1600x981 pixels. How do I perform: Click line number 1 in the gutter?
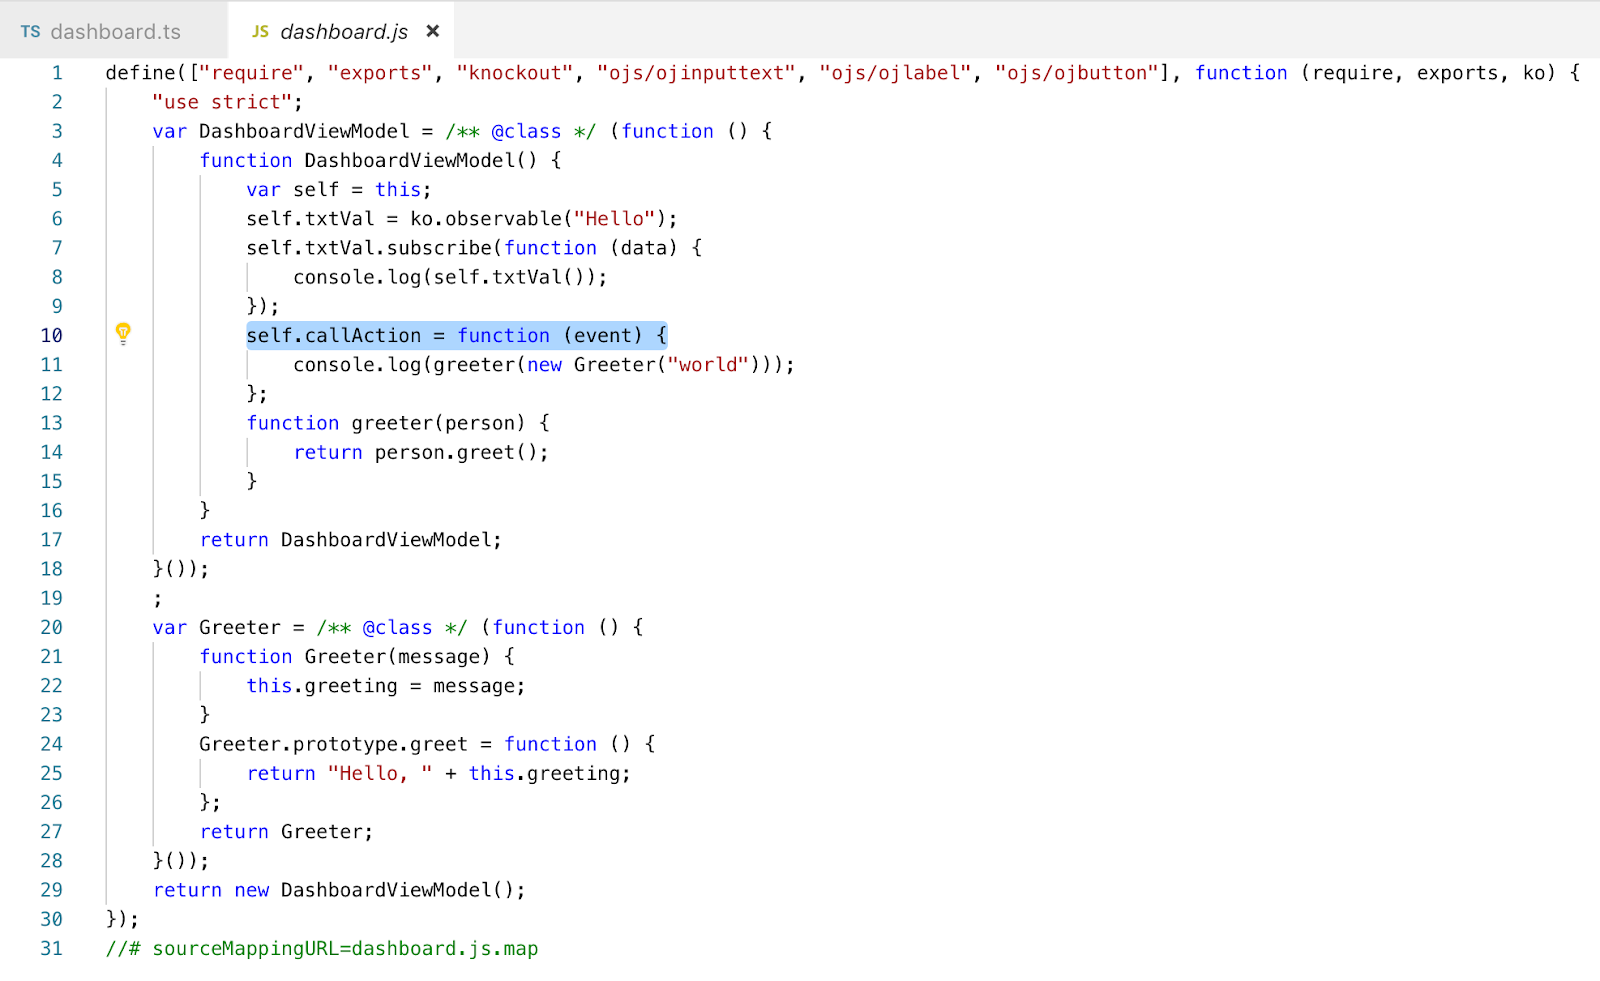(x=57, y=72)
